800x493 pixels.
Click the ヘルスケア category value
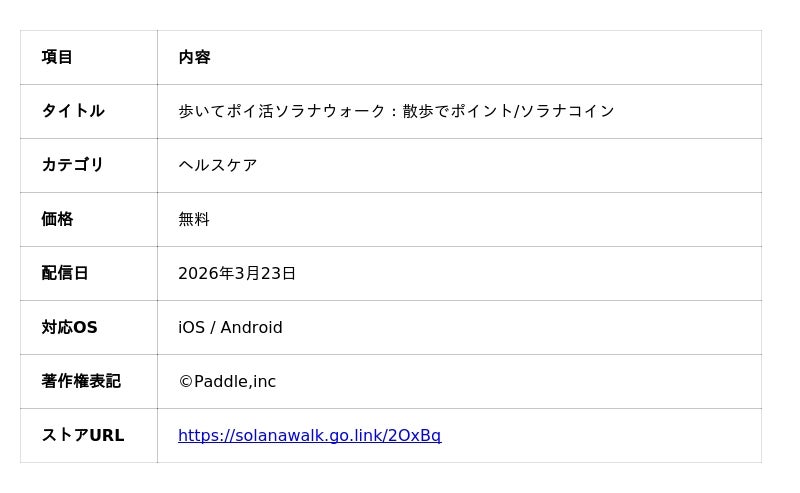click(x=218, y=166)
